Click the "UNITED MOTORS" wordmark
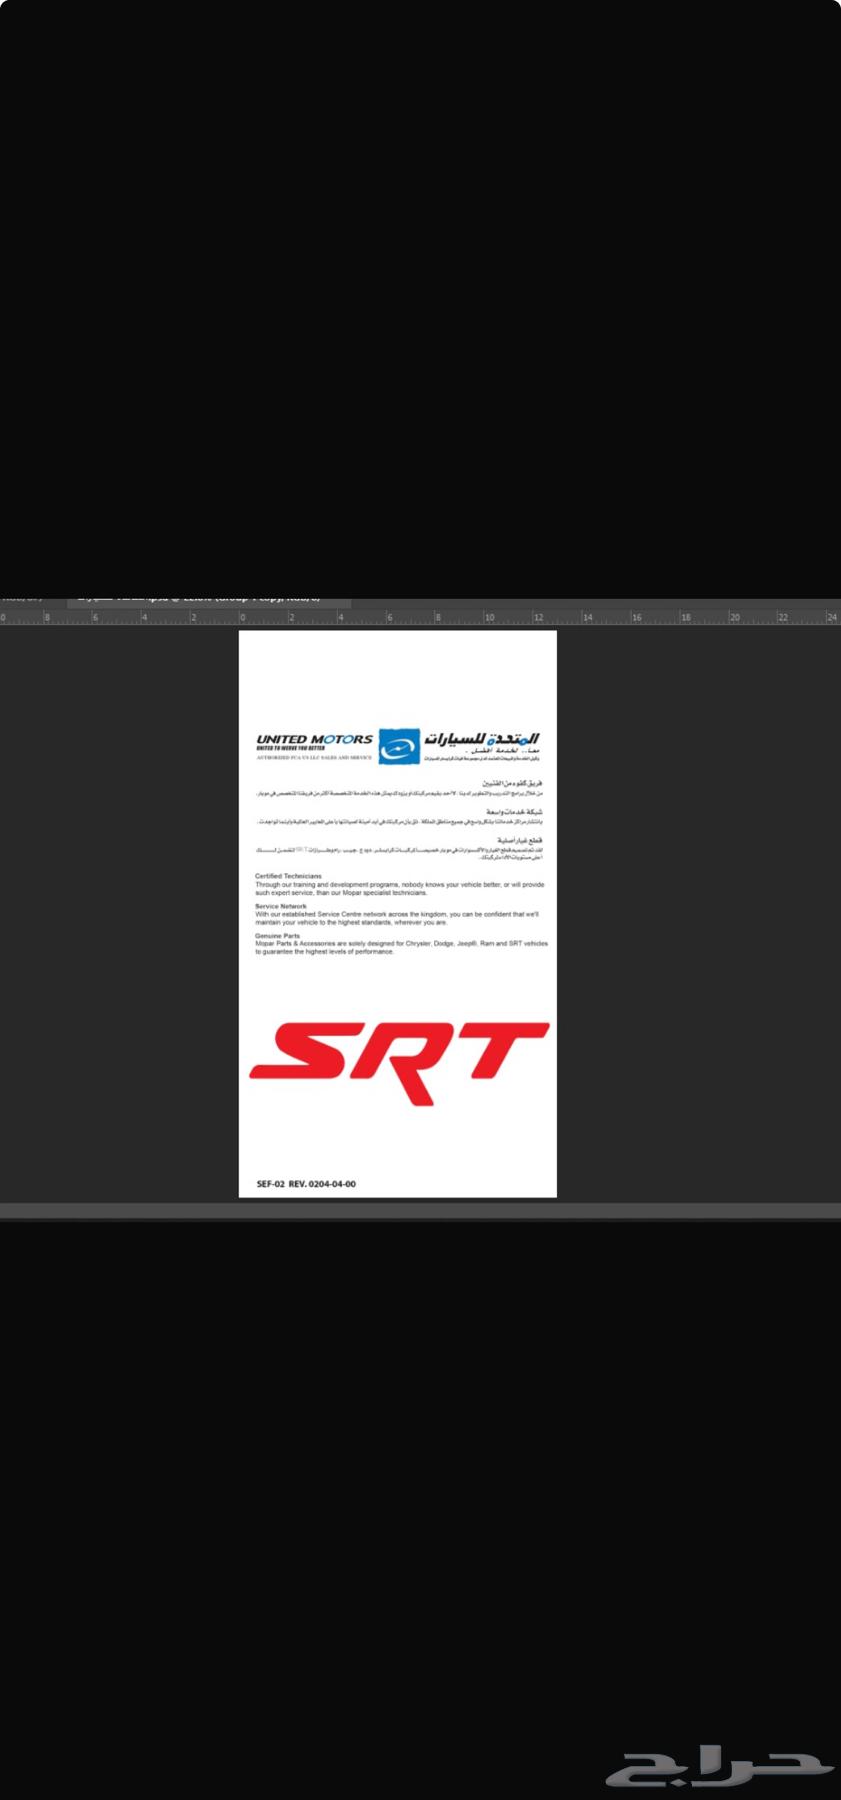 coord(314,739)
